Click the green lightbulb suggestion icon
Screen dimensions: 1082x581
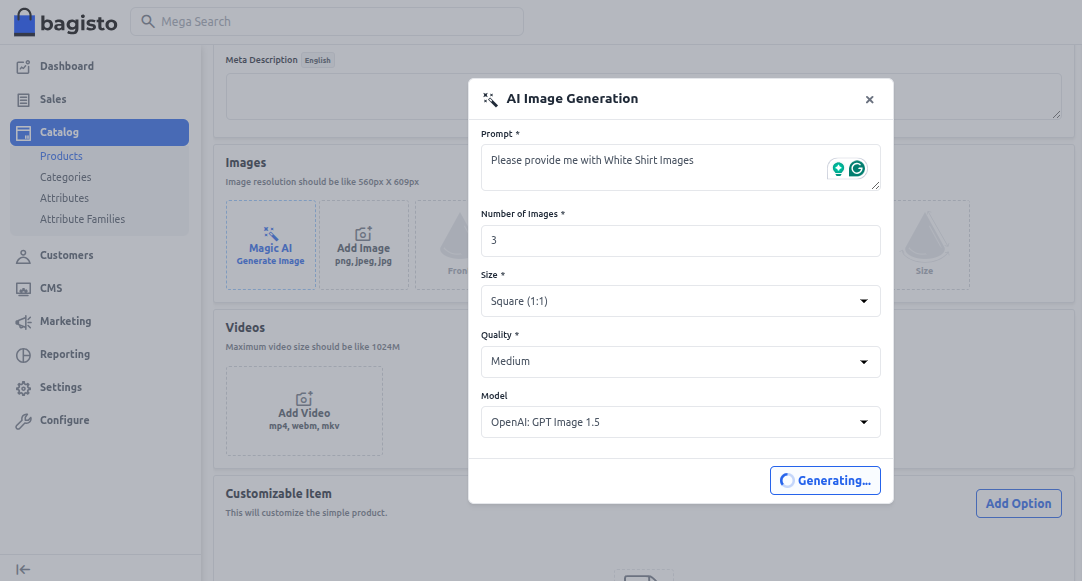point(838,169)
